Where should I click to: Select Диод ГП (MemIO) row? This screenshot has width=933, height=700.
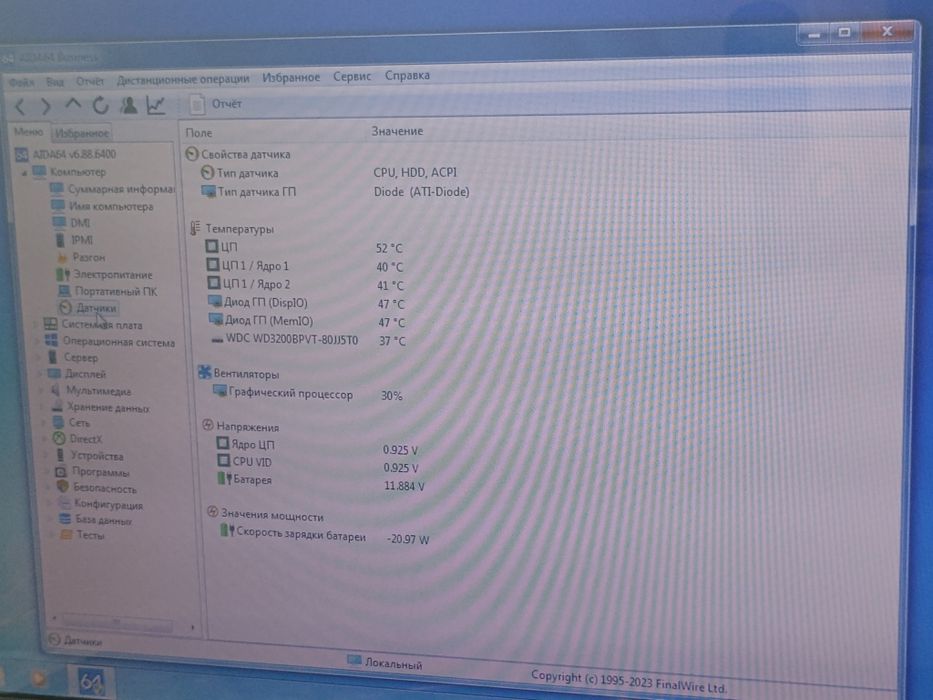pyautogui.click(x=261, y=321)
